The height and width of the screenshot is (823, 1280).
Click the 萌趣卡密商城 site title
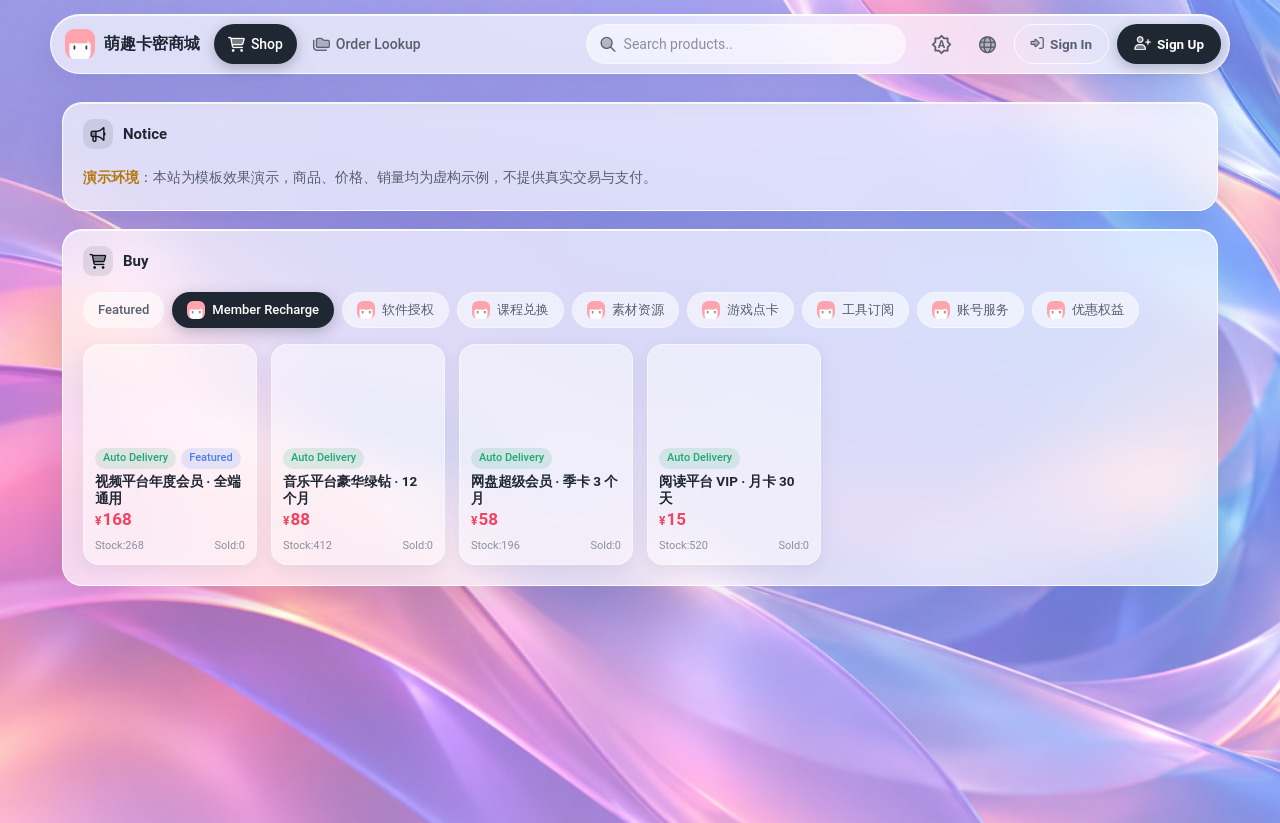(152, 44)
